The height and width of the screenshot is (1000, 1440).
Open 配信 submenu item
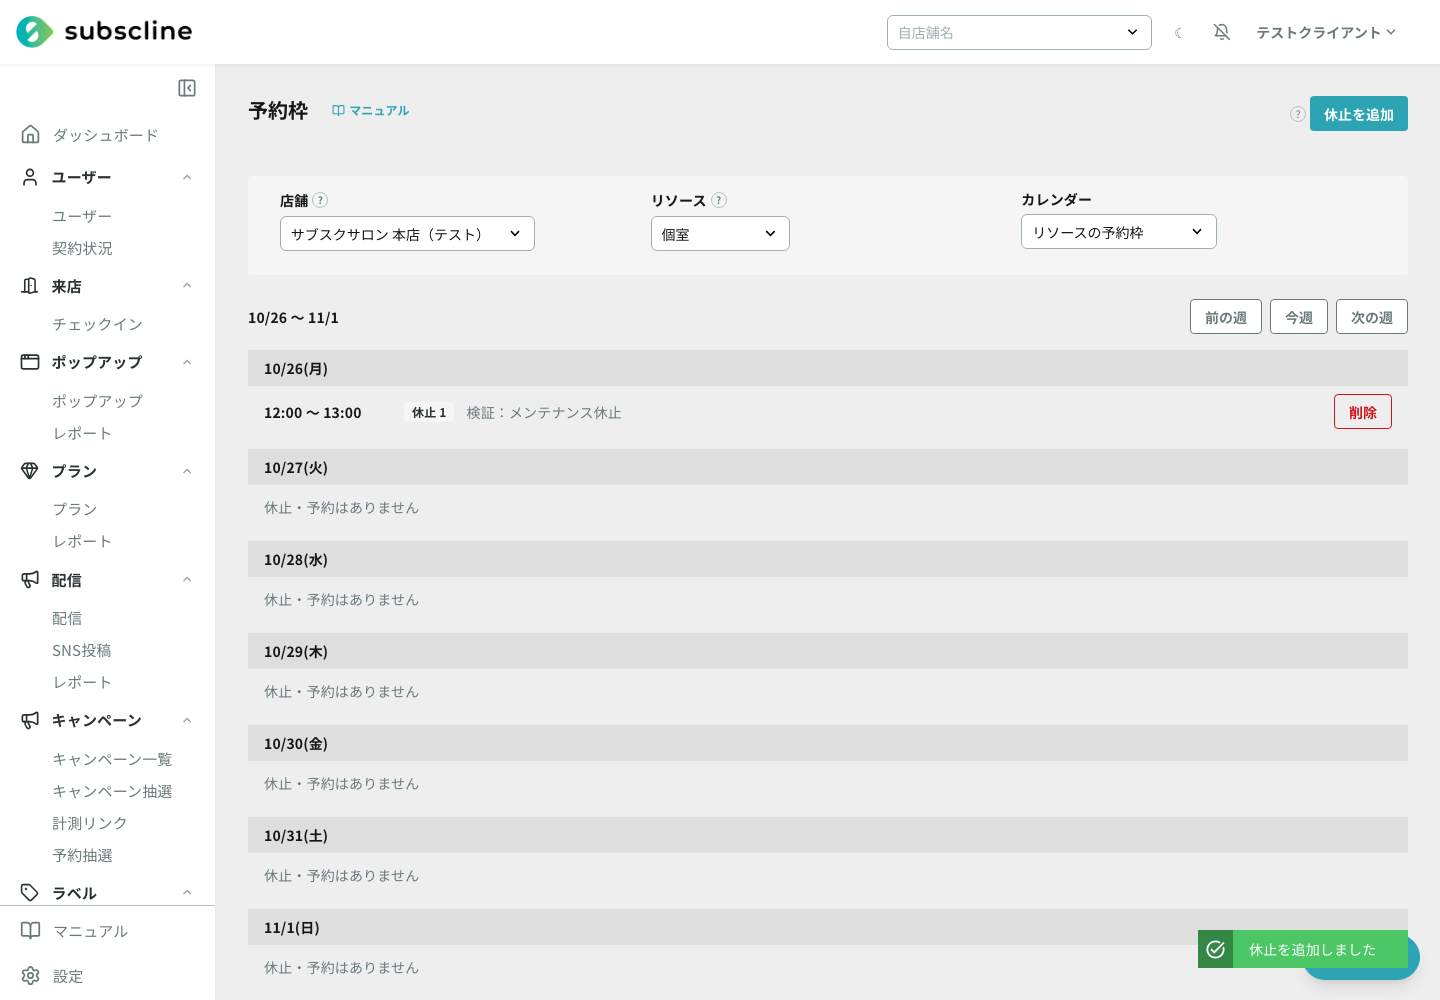[67, 619]
